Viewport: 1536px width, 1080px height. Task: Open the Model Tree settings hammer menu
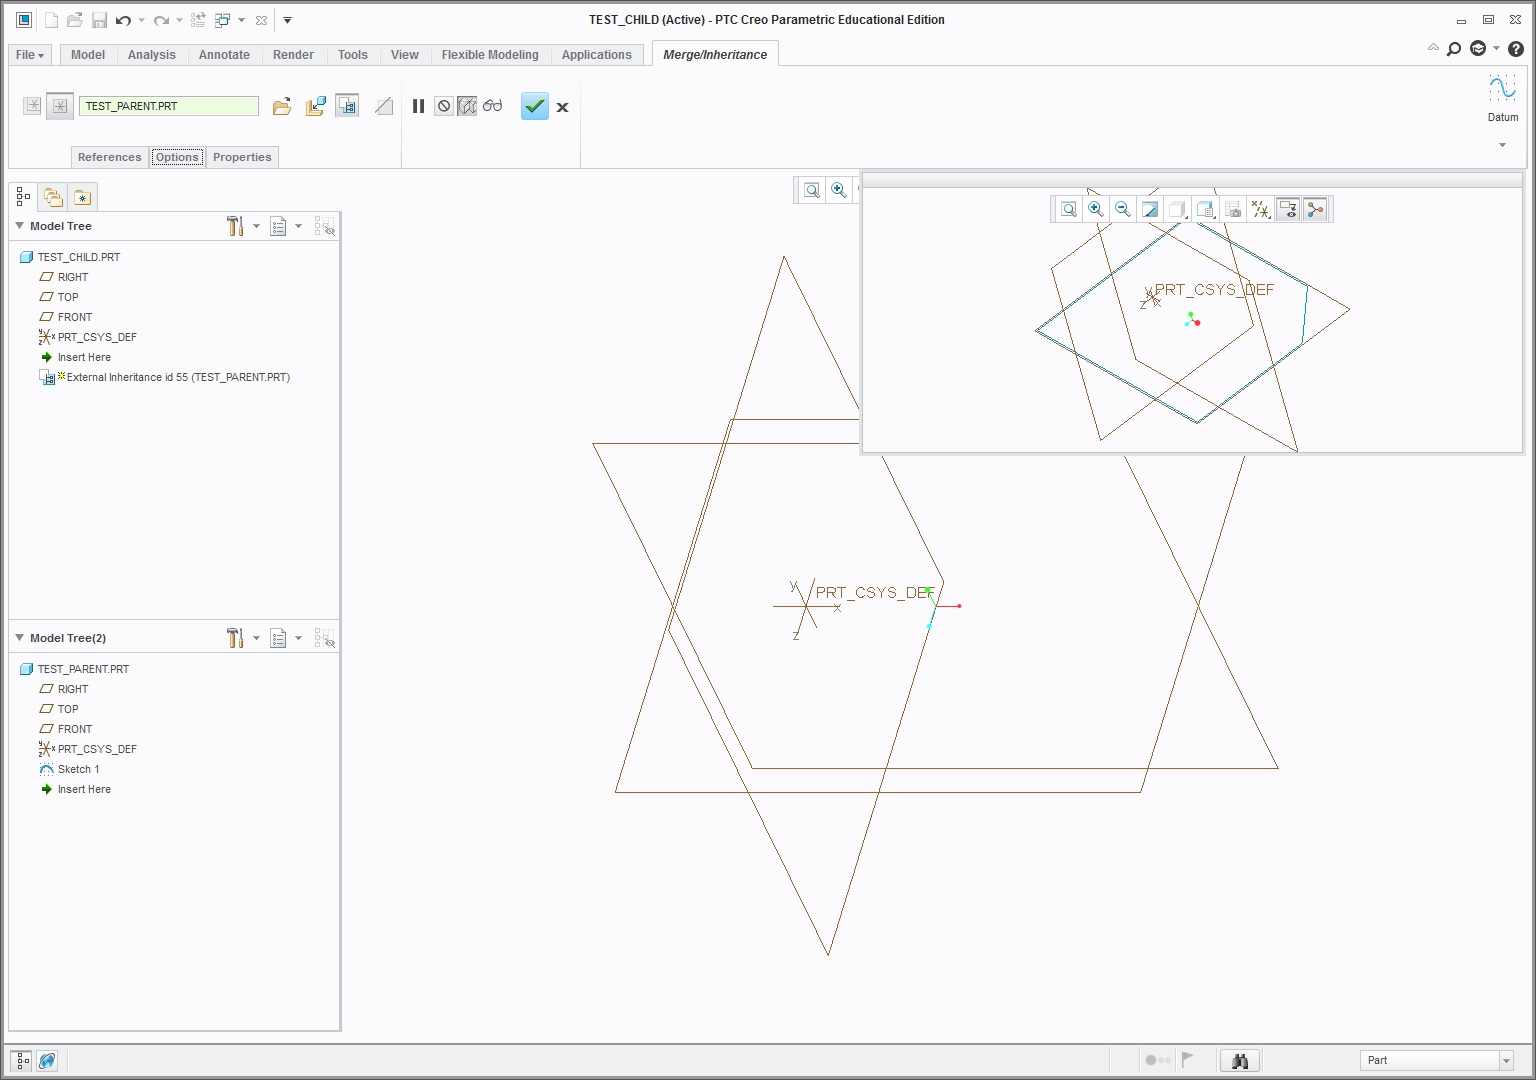click(x=235, y=226)
